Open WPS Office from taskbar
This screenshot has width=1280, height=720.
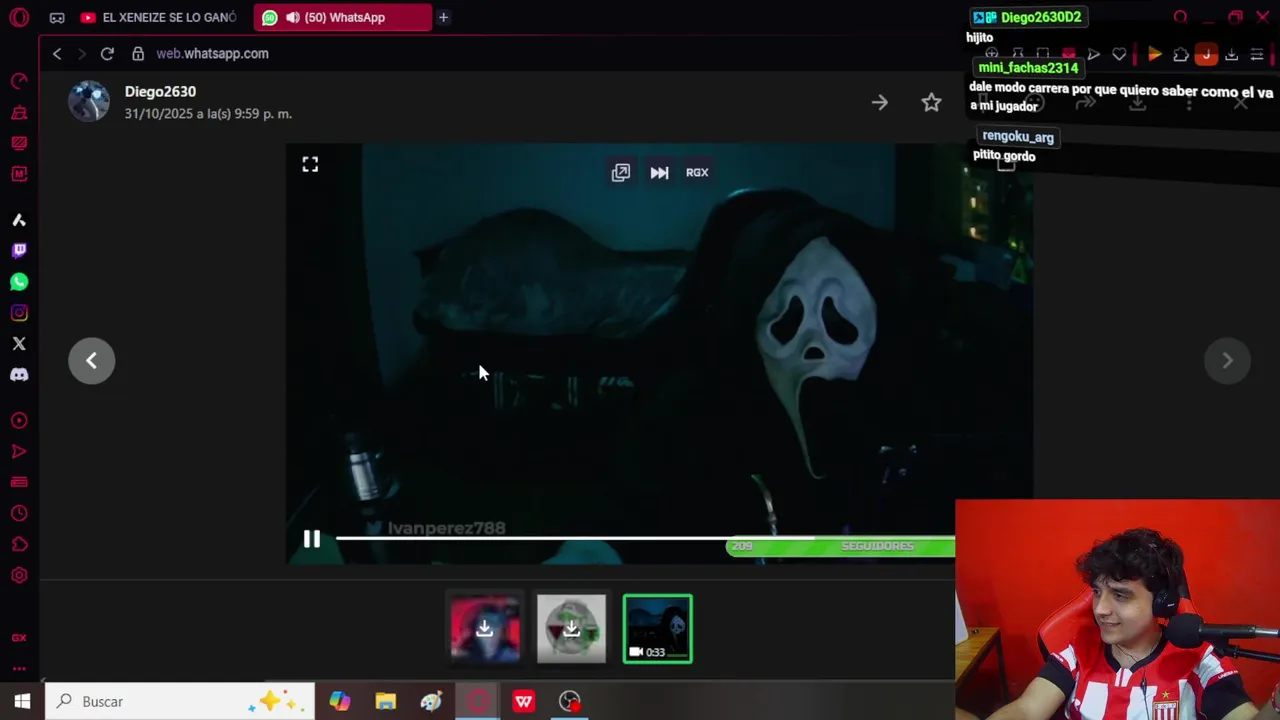pyautogui.click(x=523, y=701)
